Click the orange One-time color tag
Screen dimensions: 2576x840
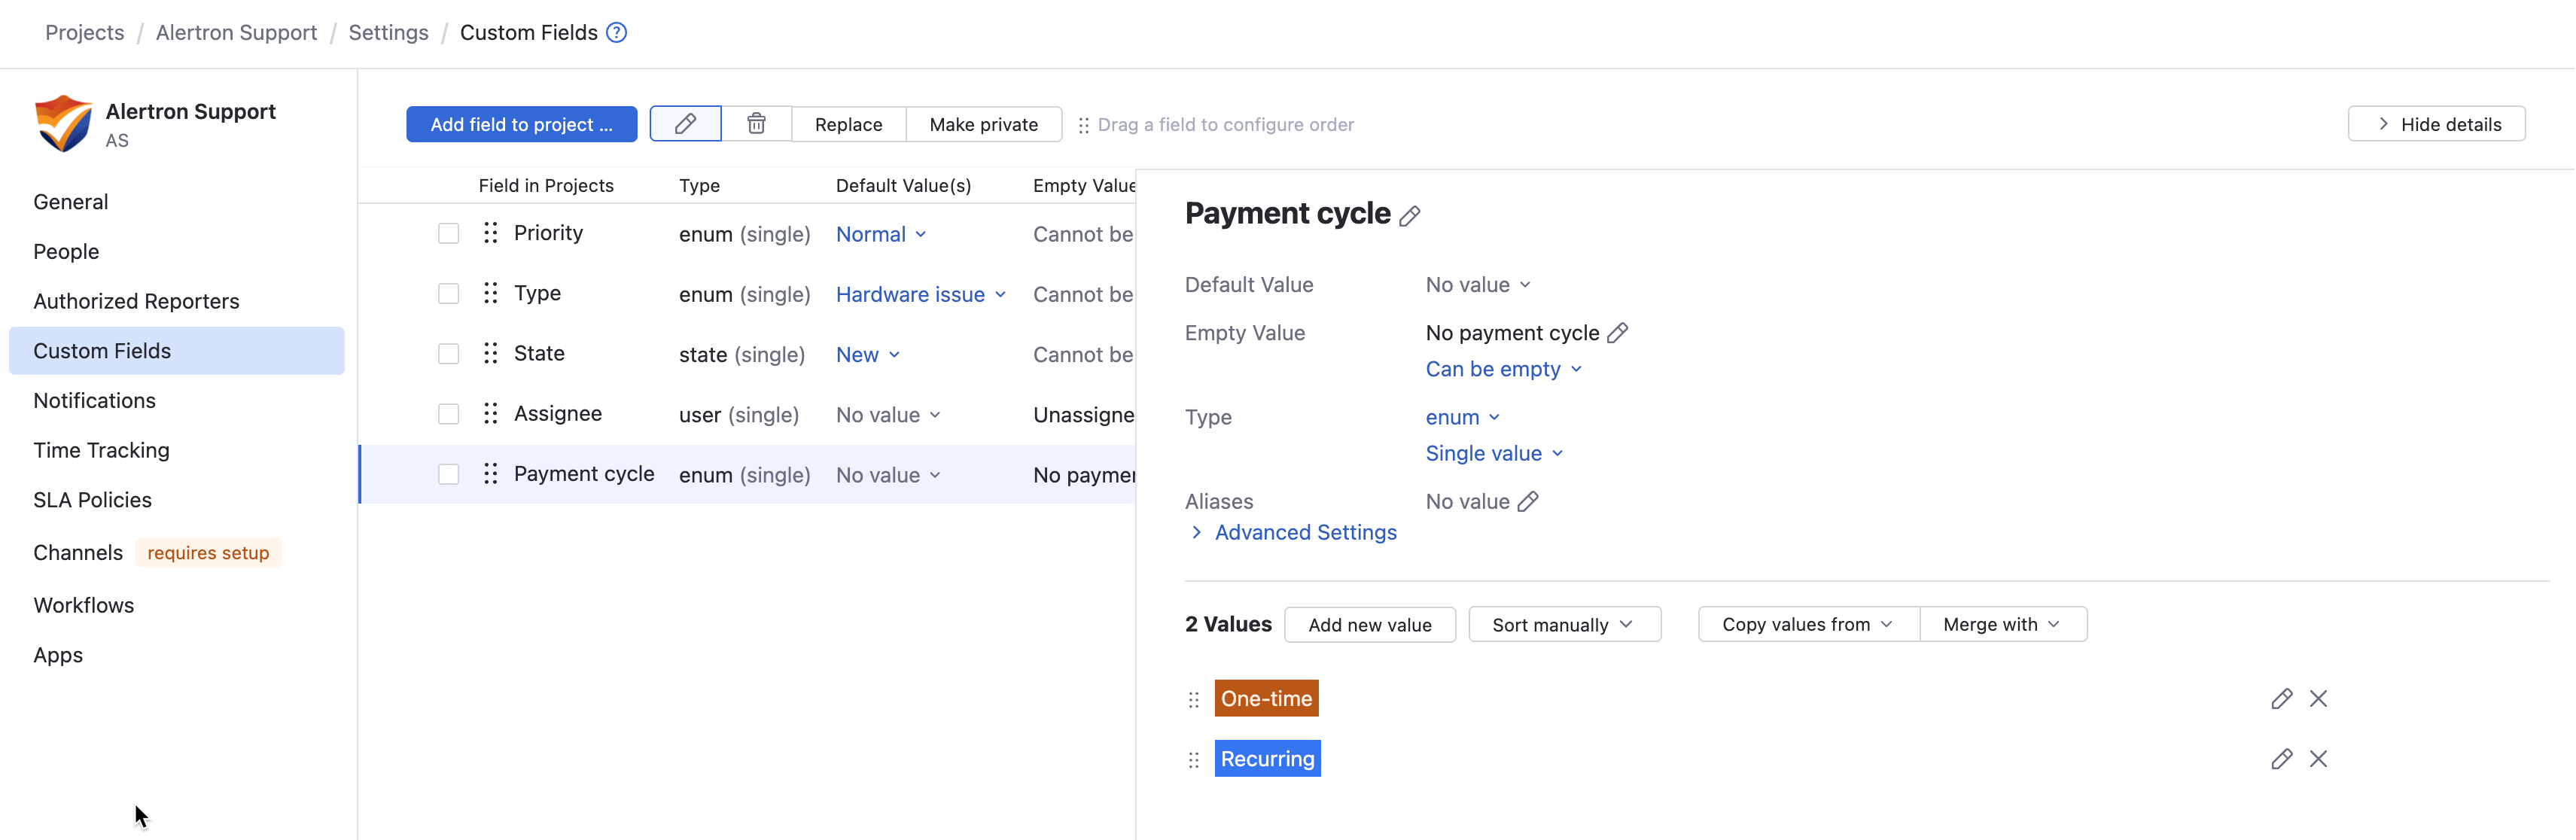click(x=1266, y=699)
